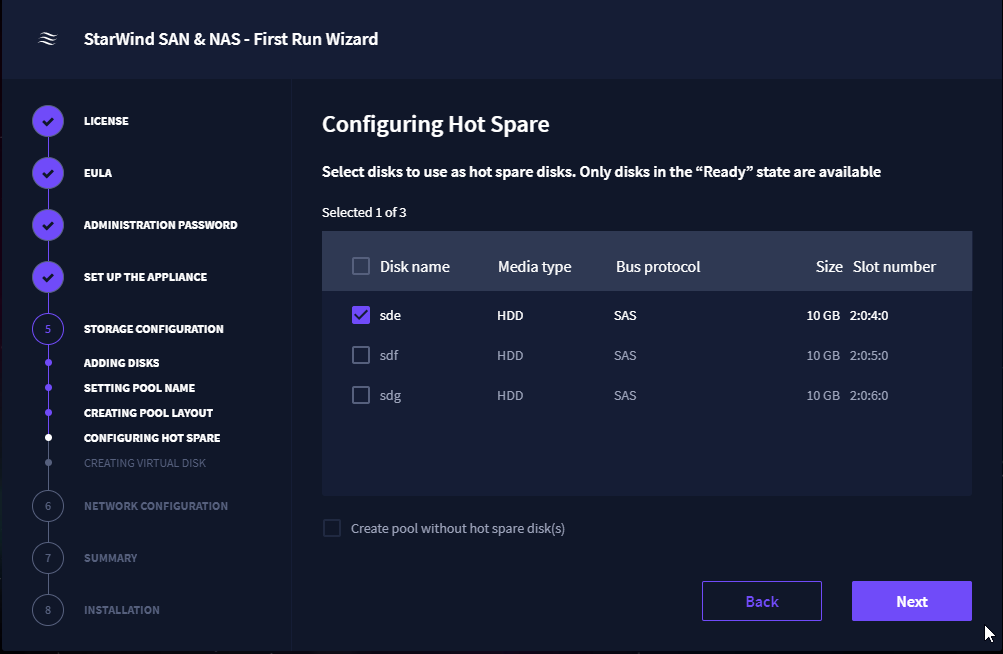Open the SETTING POOL NAME sub-step

pyautogui.click(x=139, y=388)
